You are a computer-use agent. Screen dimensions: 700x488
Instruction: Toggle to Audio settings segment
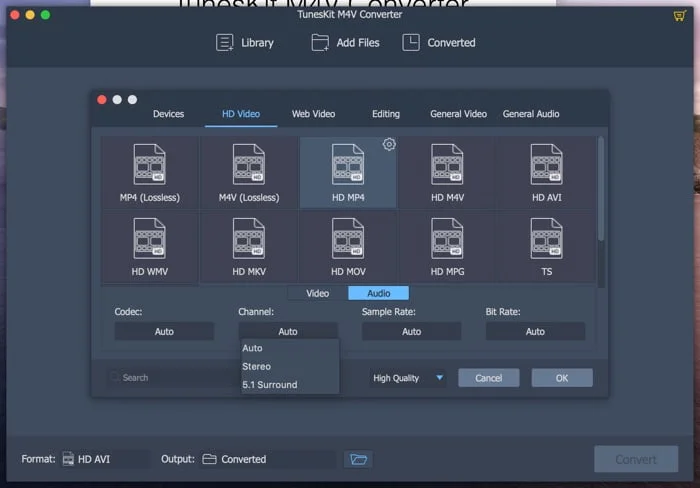(379, 293)
